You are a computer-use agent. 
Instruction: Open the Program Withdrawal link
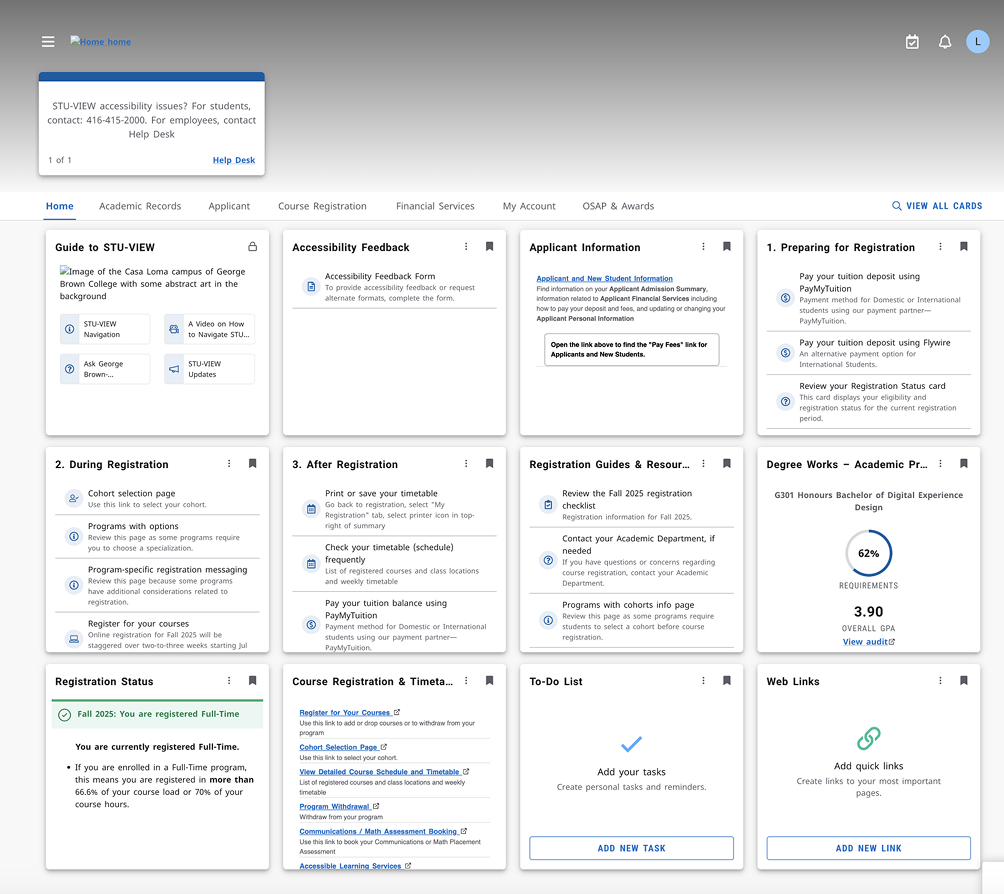coord(339,806)
